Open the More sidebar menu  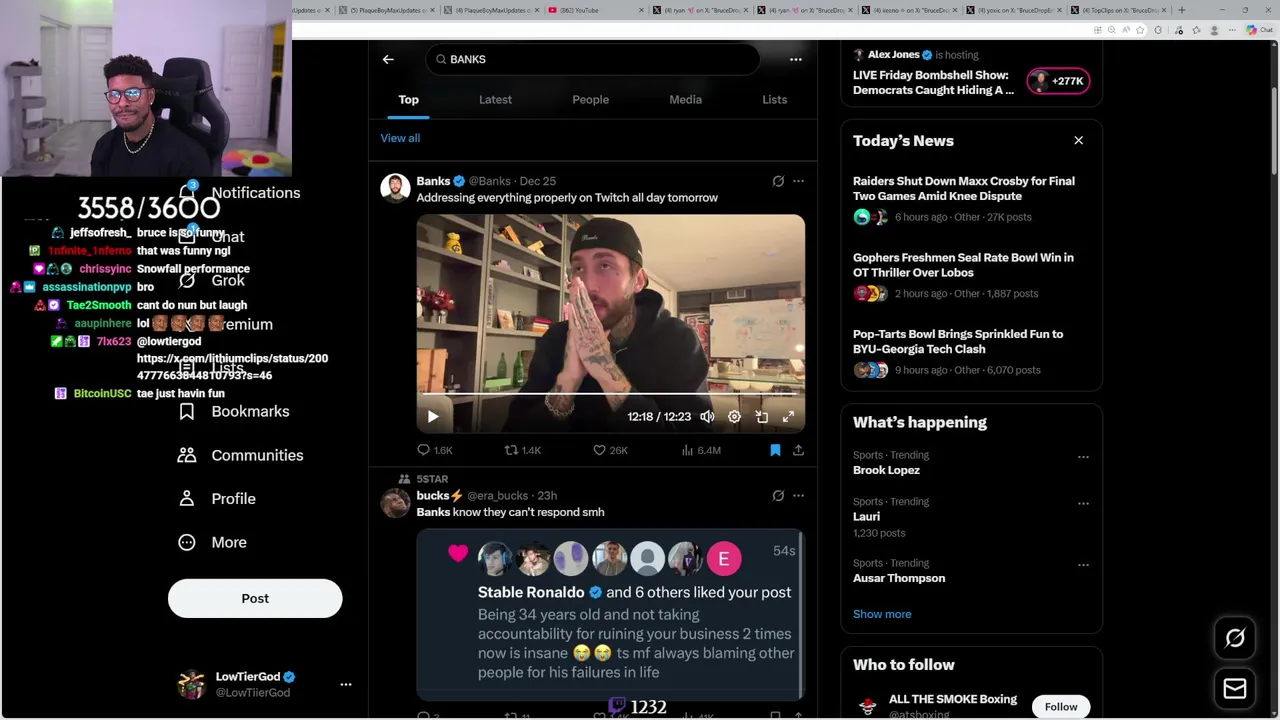212,542
